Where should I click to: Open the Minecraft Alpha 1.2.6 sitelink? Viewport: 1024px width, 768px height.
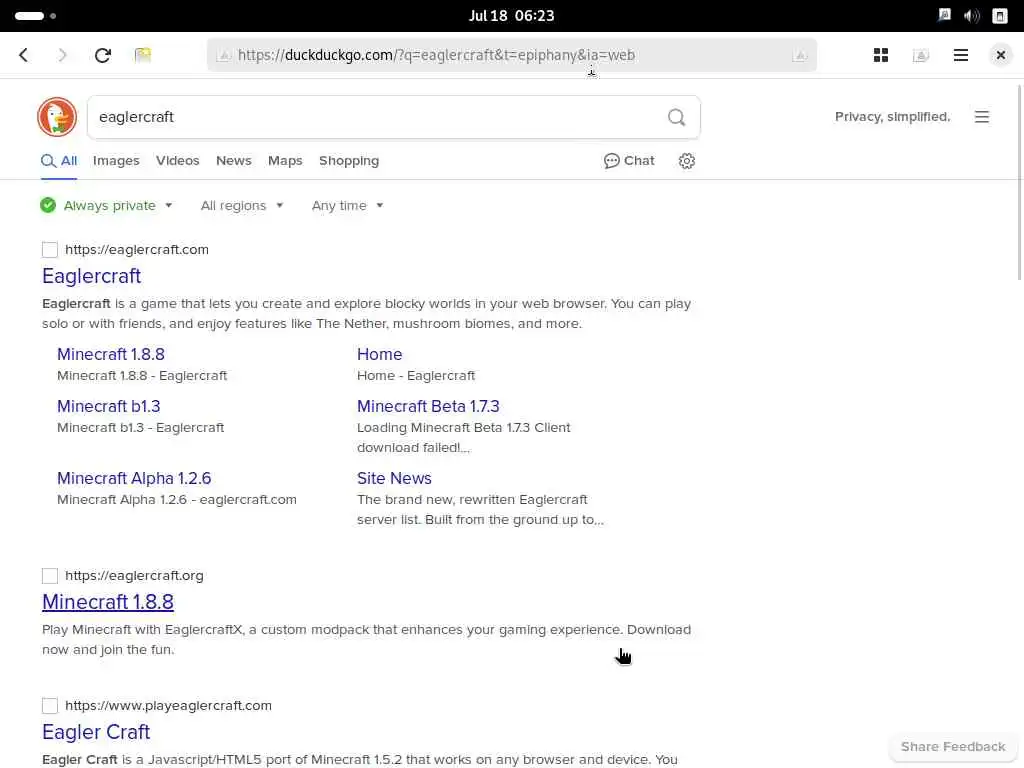(134, 478)
